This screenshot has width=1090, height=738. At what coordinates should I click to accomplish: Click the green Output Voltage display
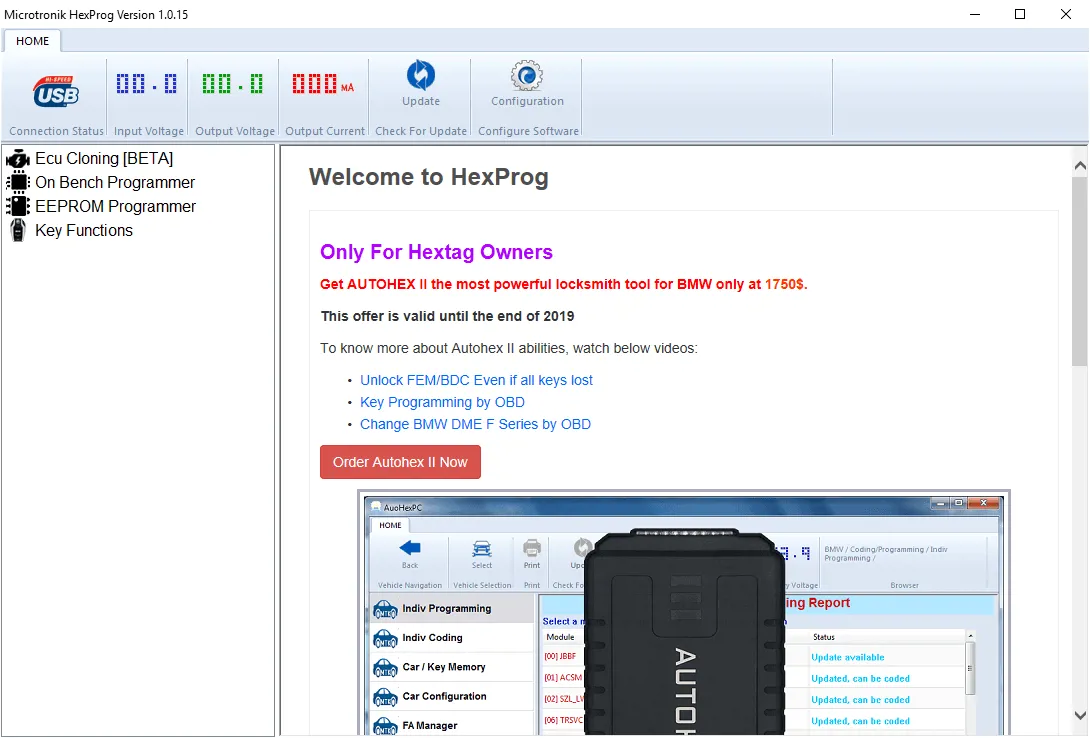click(233, 84)
